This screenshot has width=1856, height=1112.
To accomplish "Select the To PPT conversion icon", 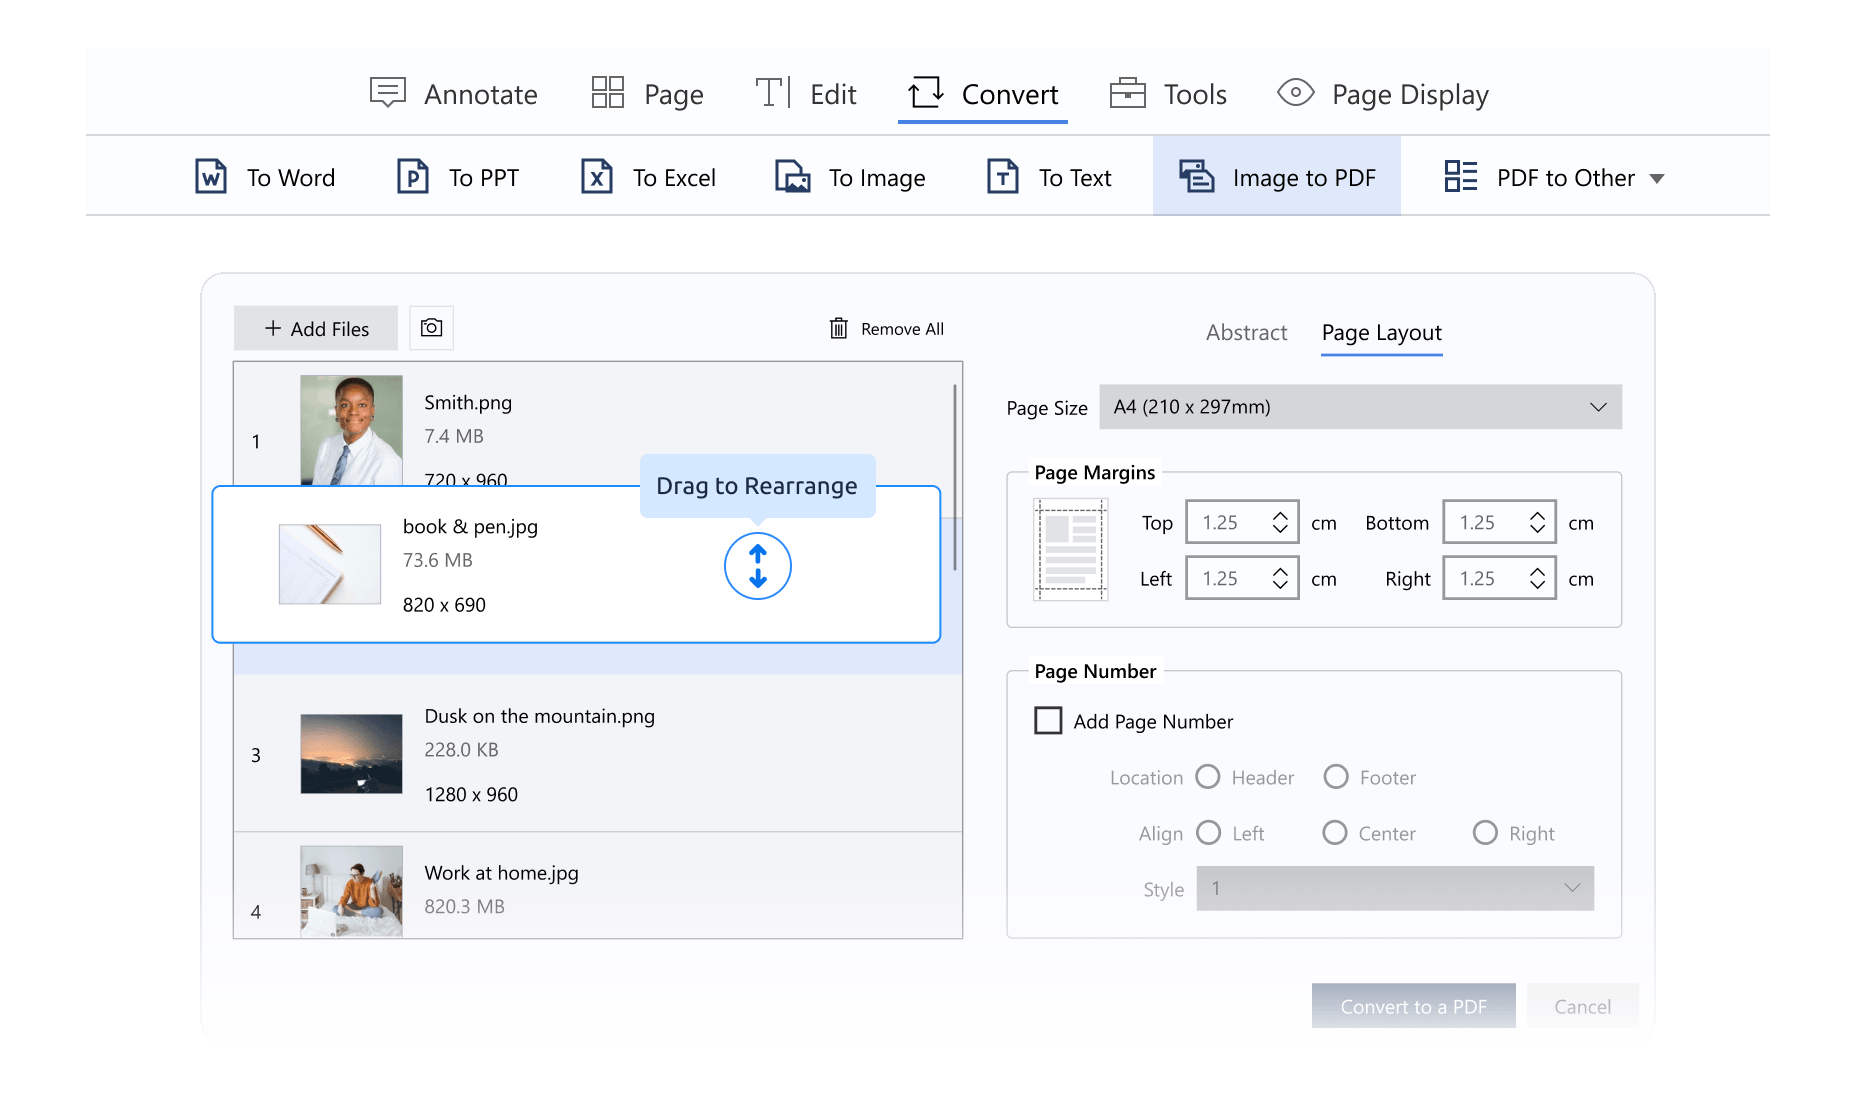I will (x=412, y=177).
